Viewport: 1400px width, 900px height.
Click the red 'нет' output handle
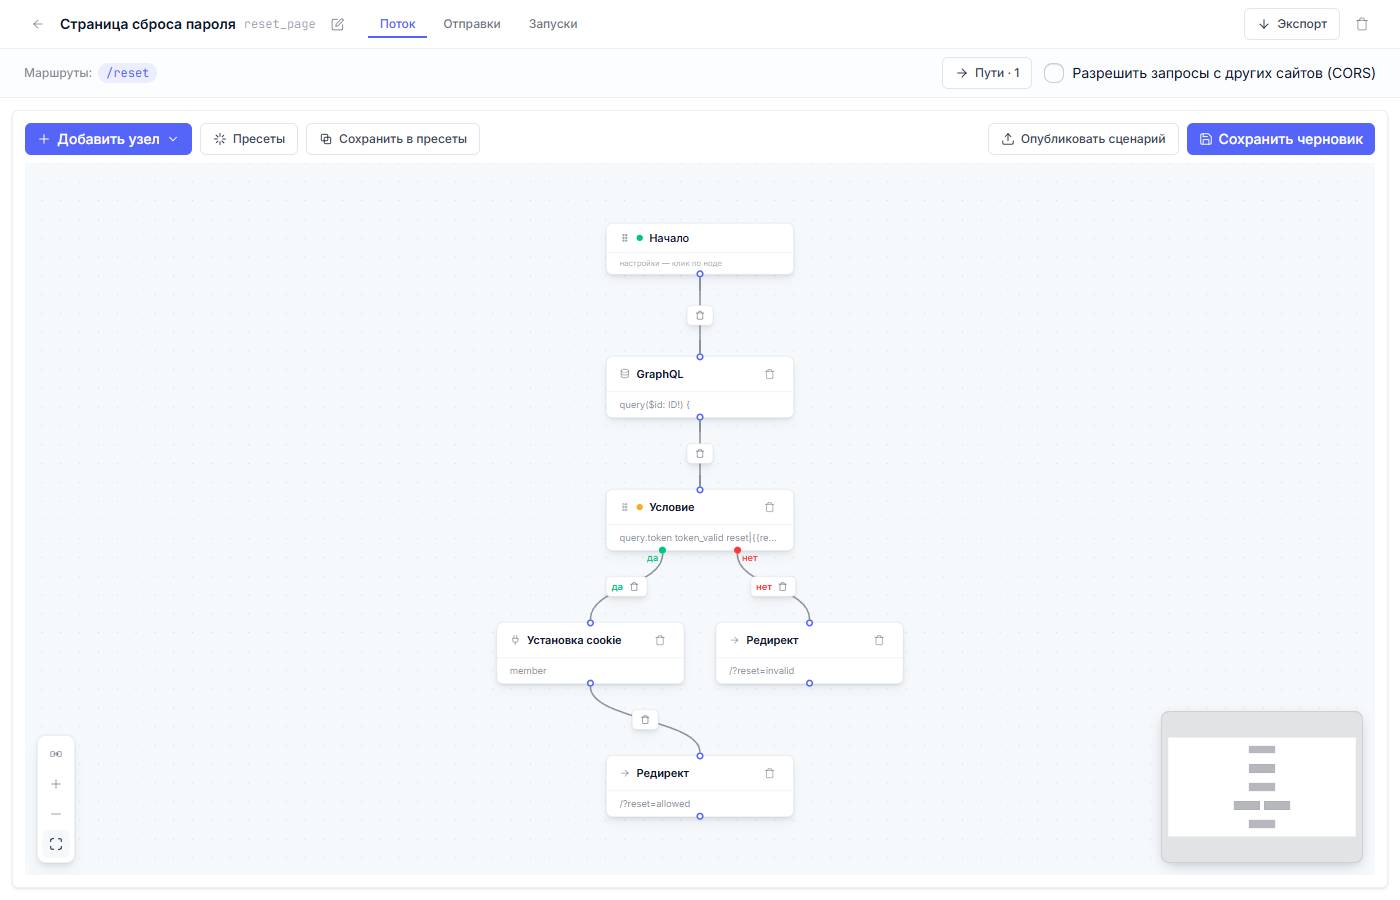pyautogui.click(x=738, y=550)
